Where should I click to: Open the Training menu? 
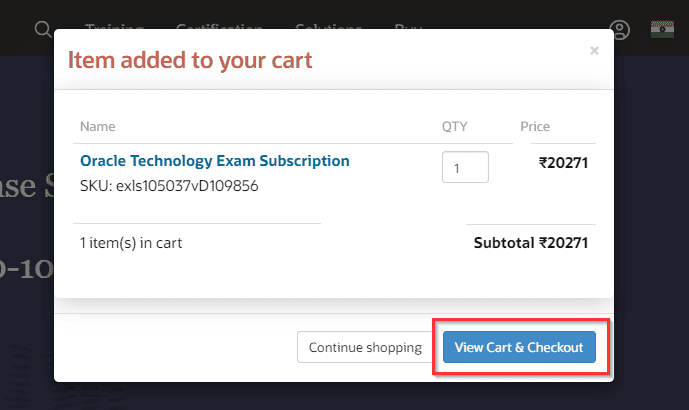coord(114,29)
